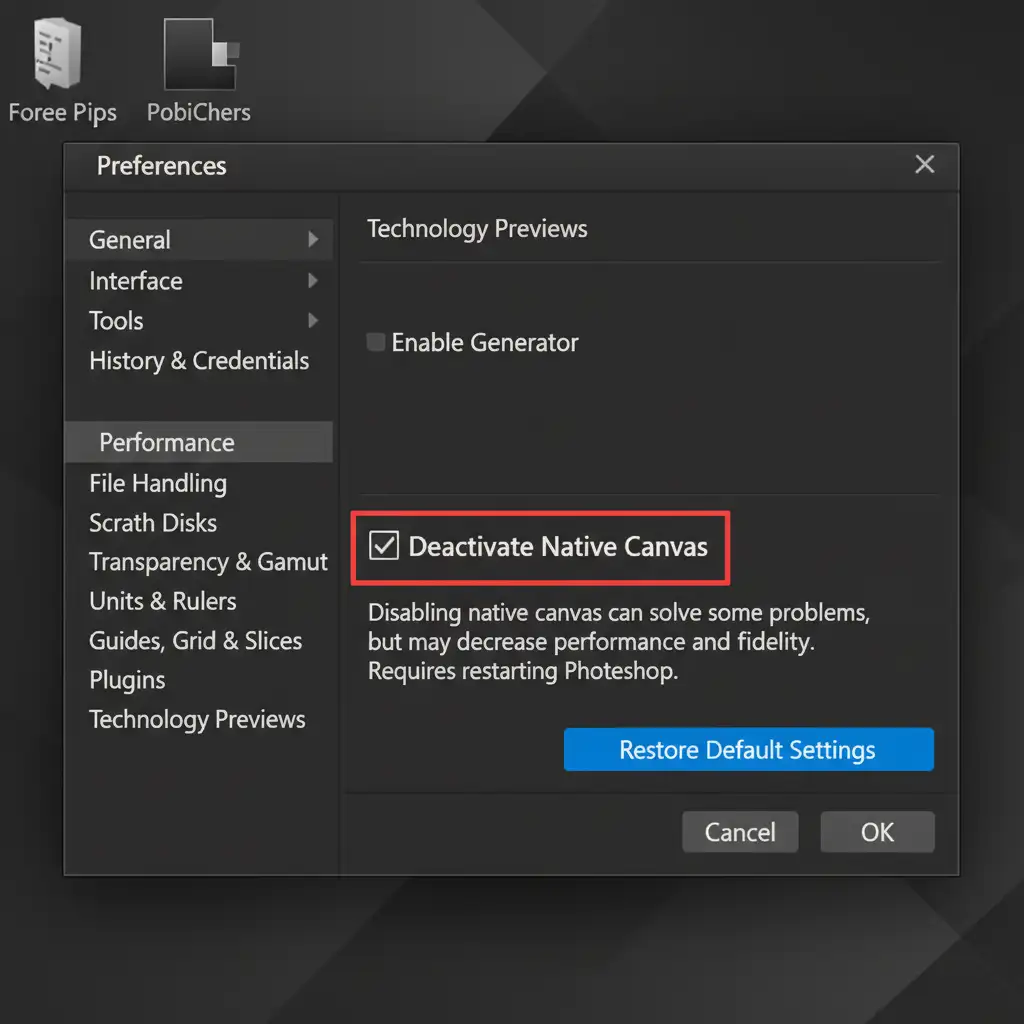
Task: Uncheck Deactivate Native Canvas checkbox
Action: [385, 547]
